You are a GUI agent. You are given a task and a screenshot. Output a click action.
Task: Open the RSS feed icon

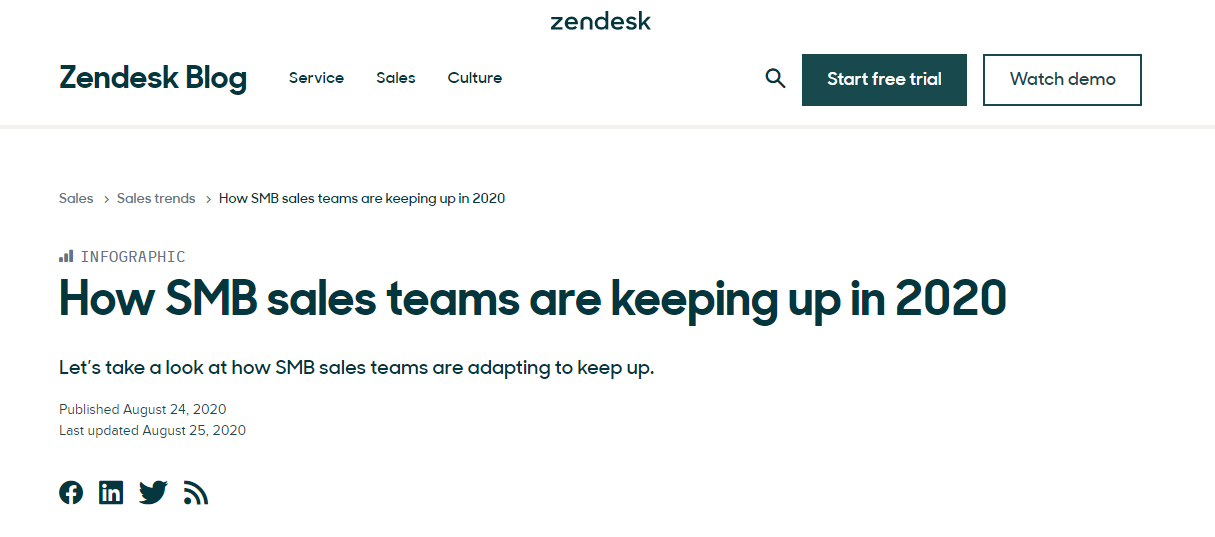pos(196,493)
